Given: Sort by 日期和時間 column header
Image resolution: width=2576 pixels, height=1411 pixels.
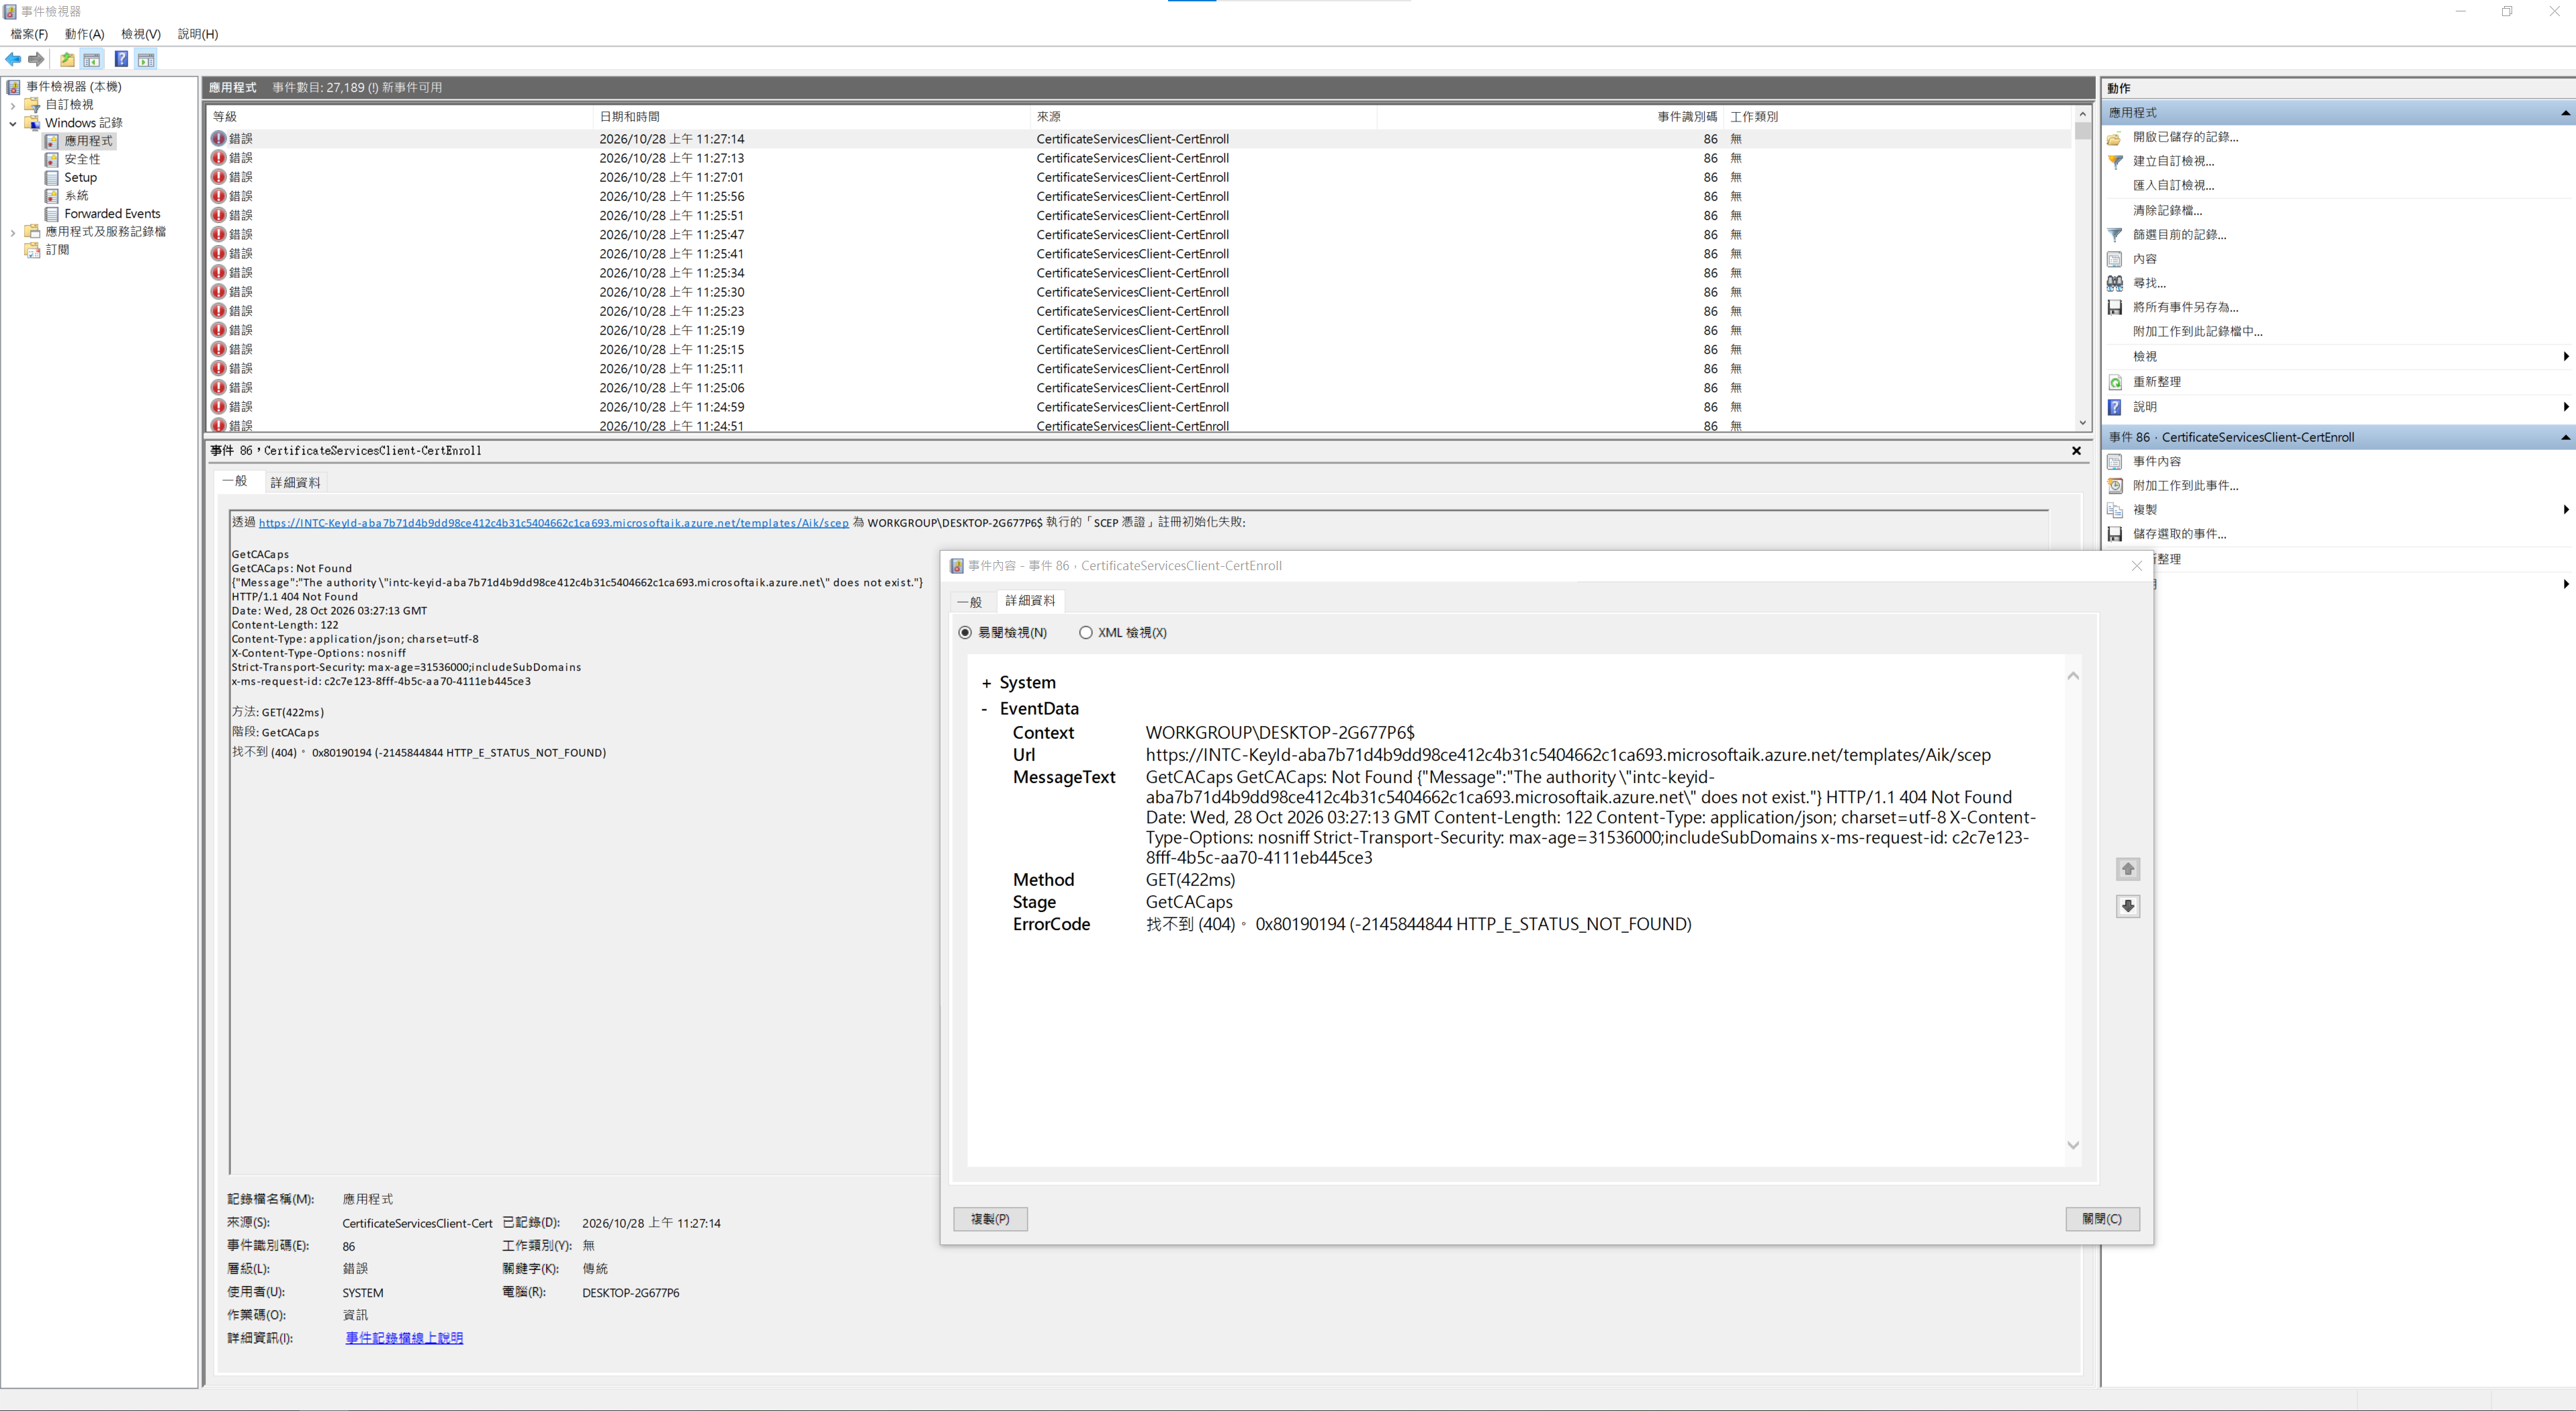Looking at the screenshot, I should tap(811, 117).
